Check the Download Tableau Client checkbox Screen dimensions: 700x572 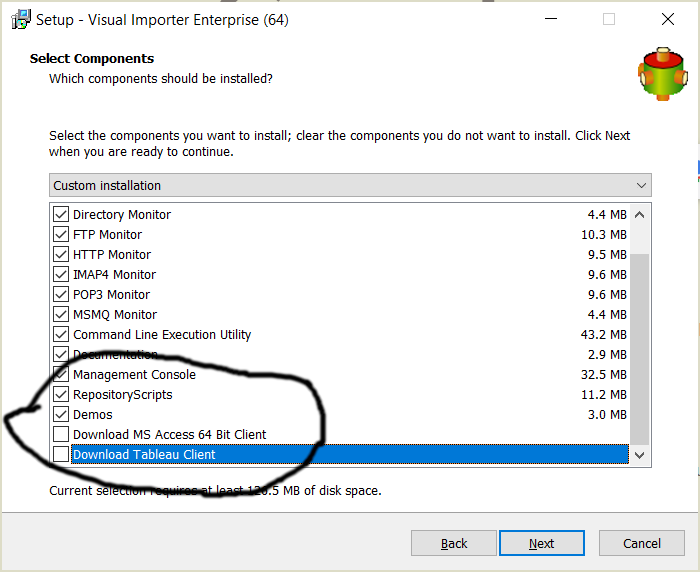coord(61,454)
